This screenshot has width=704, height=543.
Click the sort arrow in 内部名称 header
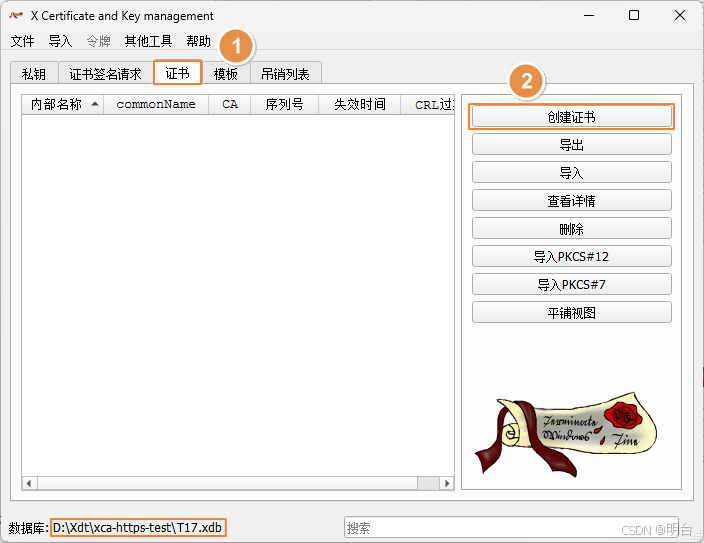(95, 104)
